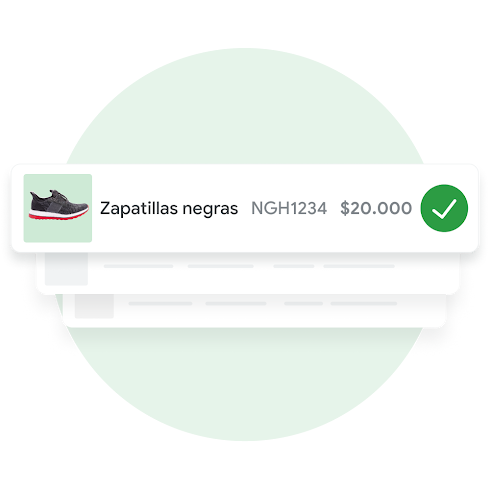The image size is (490, 490).
Task: Click third short placeholder line in second card
Action: (294, 266)
